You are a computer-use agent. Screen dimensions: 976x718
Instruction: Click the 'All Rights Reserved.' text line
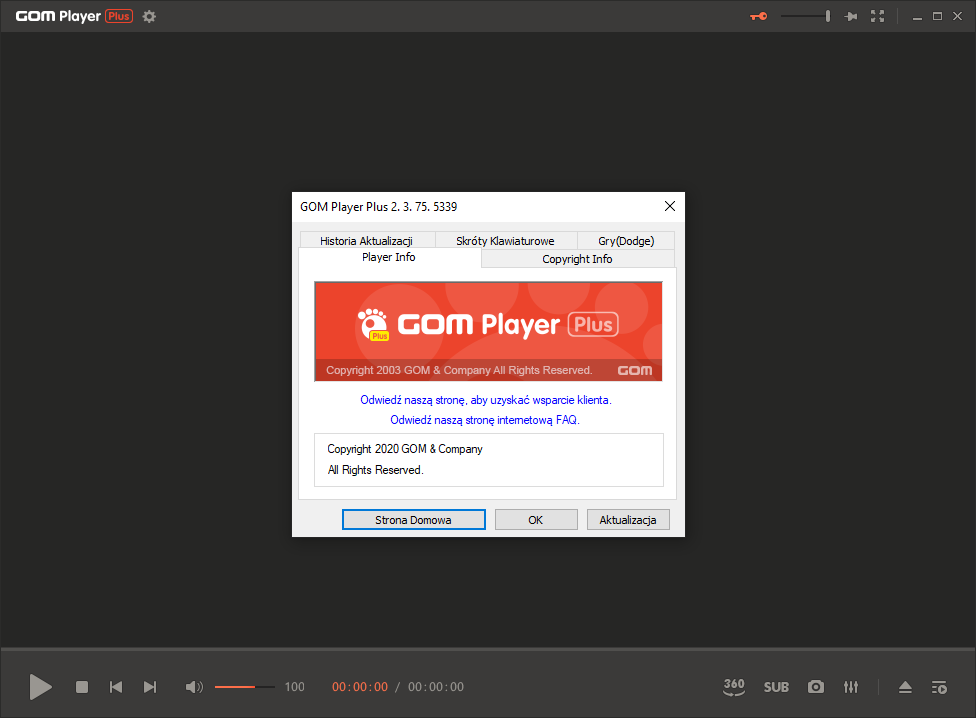pos(376,470)
